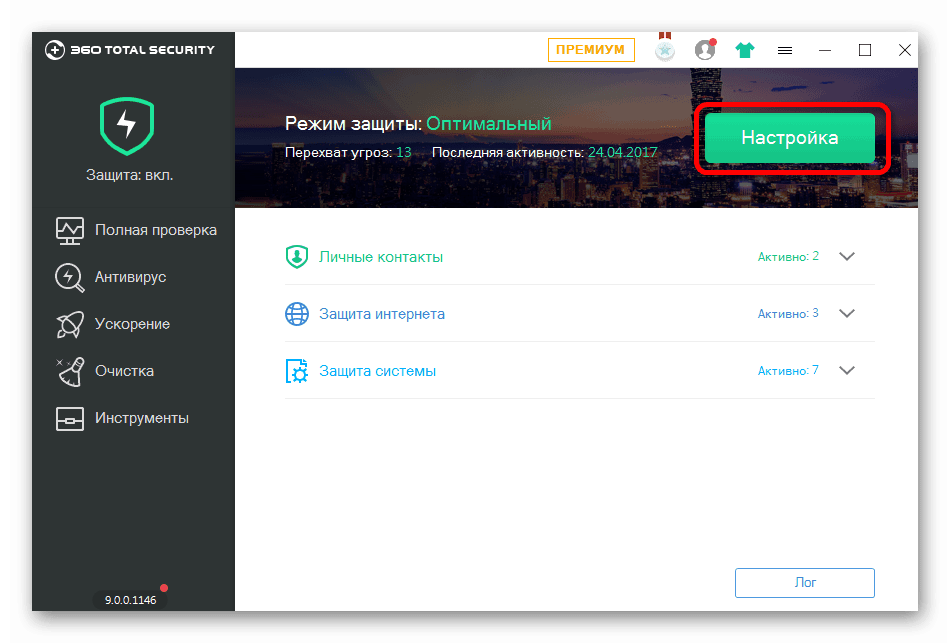Click the Личные контакты shield icon
The height and width of the screenshot is (643, 950).
pyautogui.click(x=297, y=257)
